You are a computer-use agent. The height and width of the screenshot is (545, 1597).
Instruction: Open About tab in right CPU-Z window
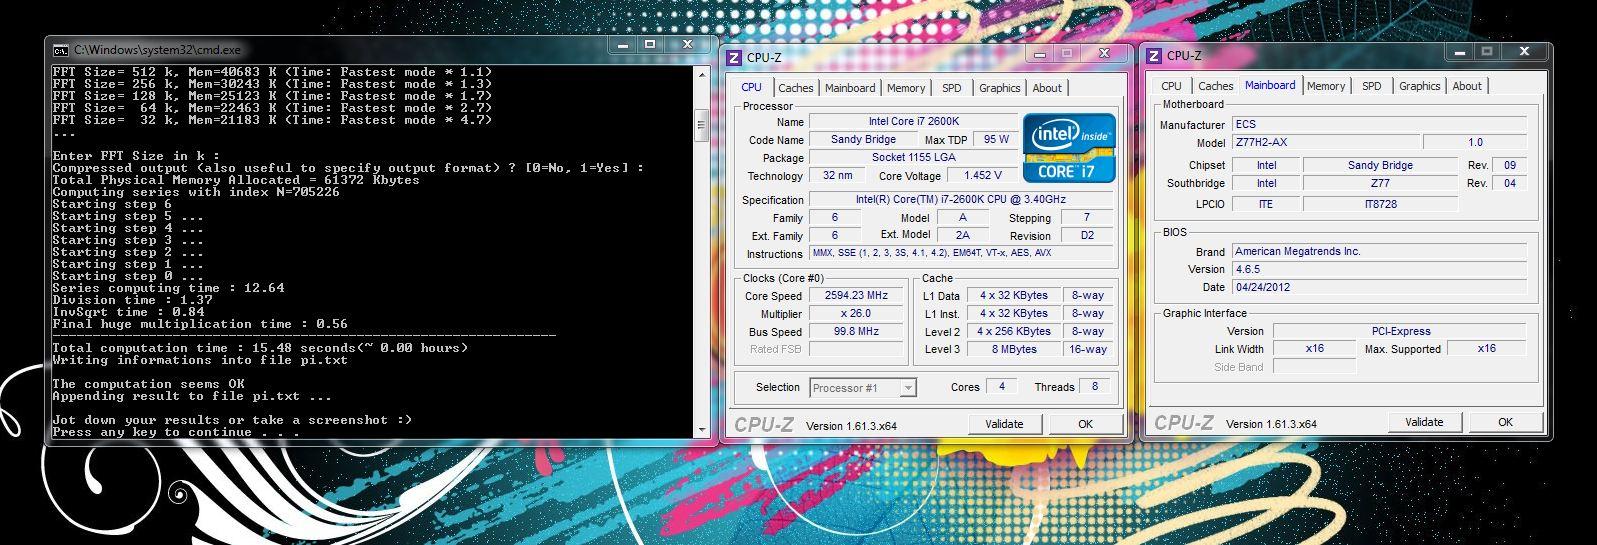click(1467, 86)
